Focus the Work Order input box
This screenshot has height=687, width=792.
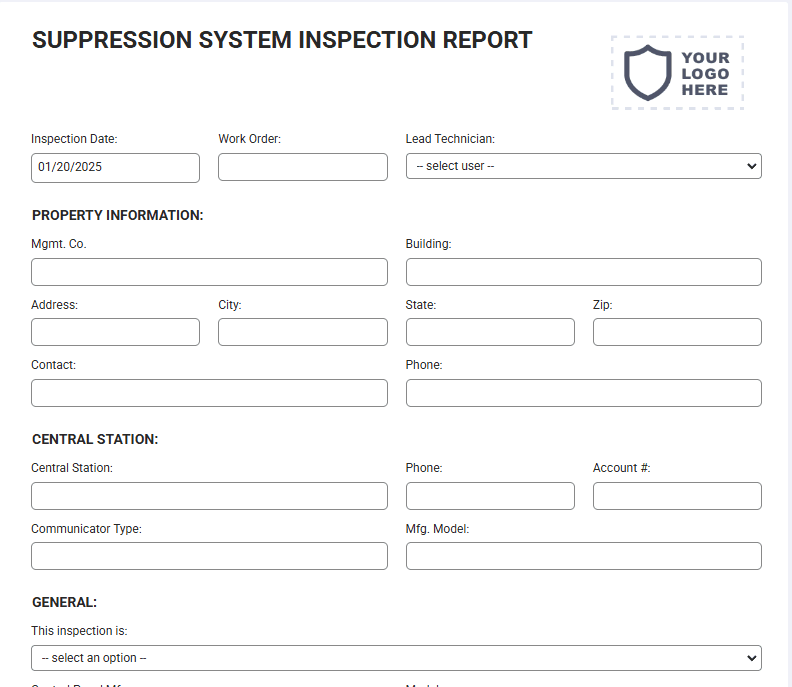pyautogui.click(x=303, y=167)
